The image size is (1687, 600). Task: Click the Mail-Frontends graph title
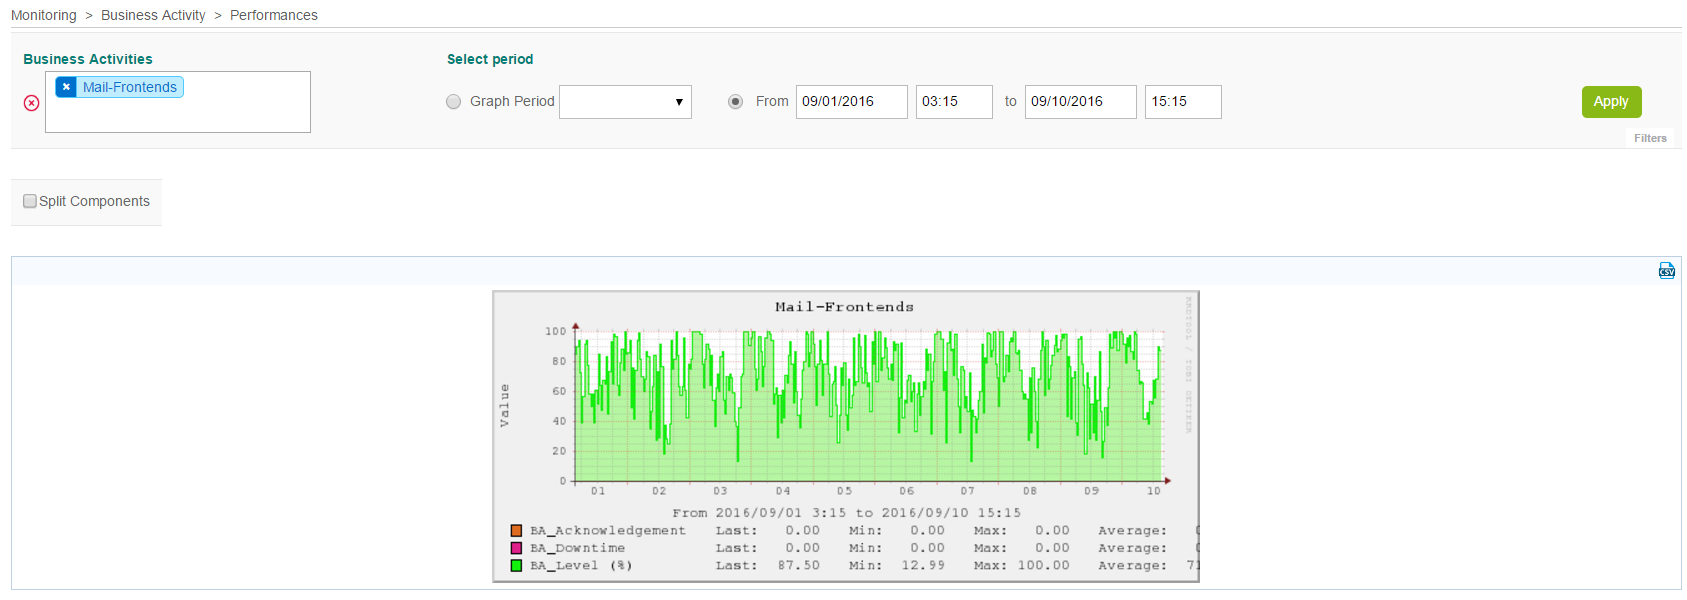point(845,307)
